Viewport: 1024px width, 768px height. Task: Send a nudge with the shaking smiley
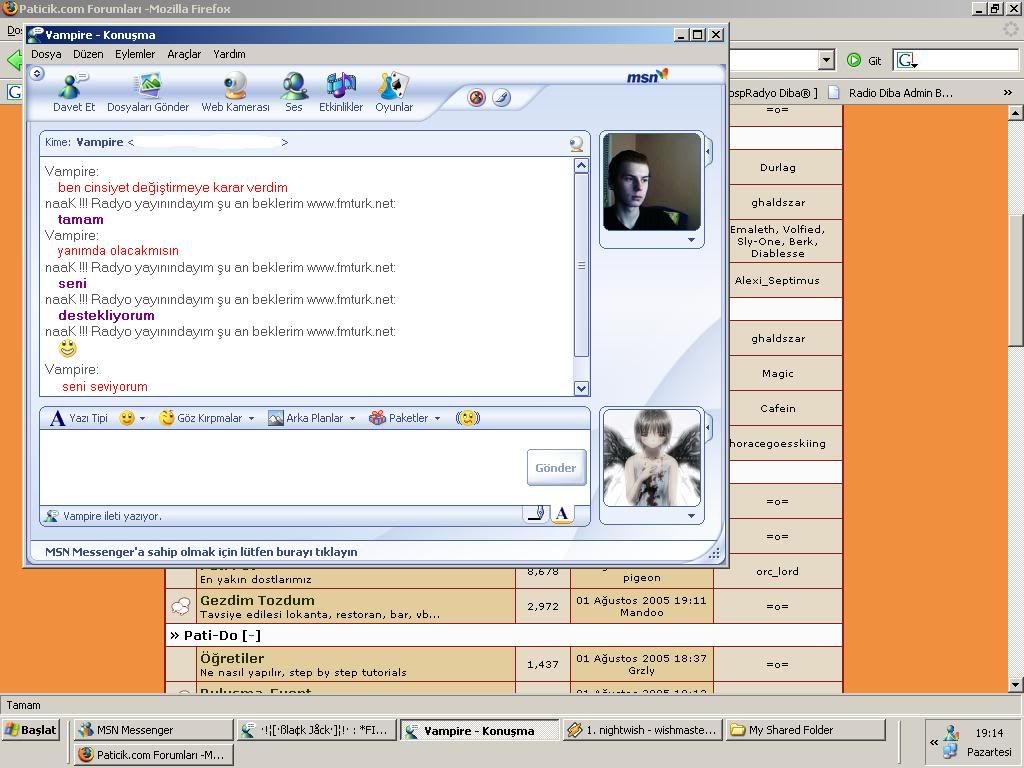pos(468,418)
